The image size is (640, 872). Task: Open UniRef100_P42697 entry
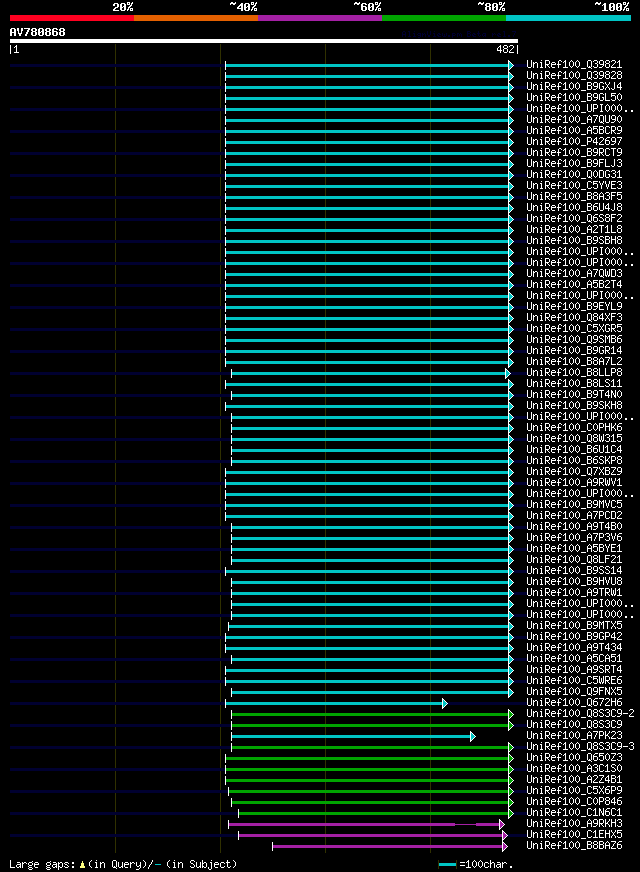coord(574,141)
